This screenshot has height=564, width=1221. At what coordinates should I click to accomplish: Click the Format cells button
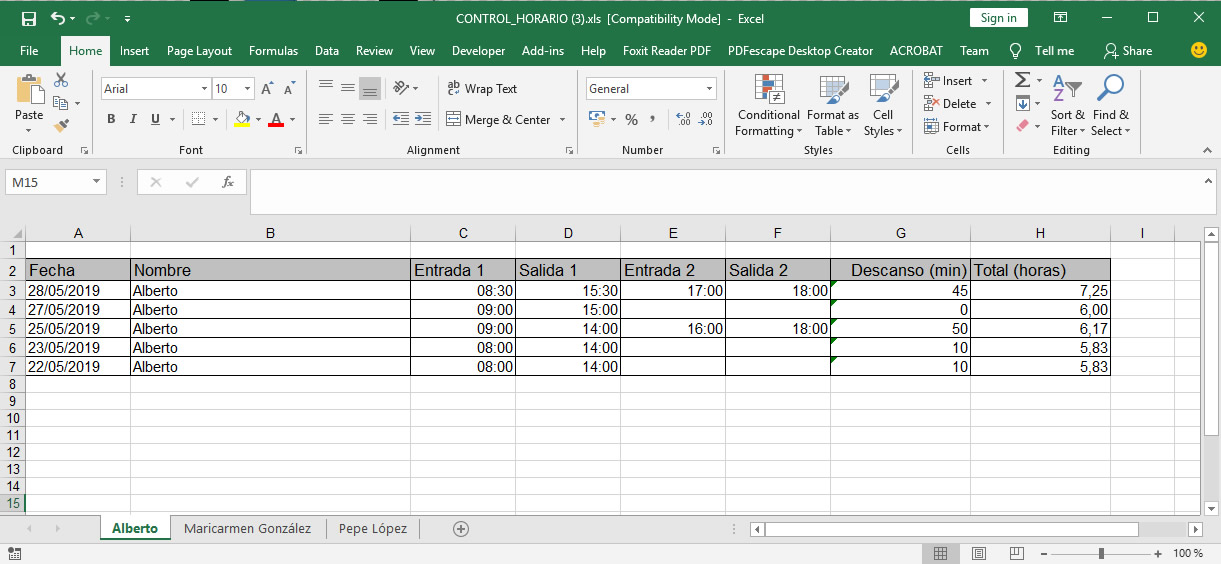[x=957, y=127]
